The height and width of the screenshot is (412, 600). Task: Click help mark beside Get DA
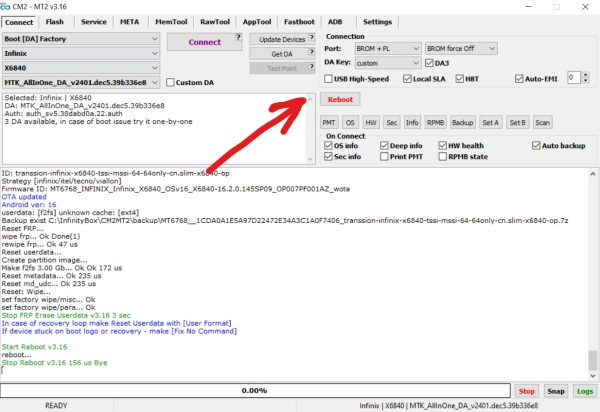pyautogui.click(x=311, y=52)
